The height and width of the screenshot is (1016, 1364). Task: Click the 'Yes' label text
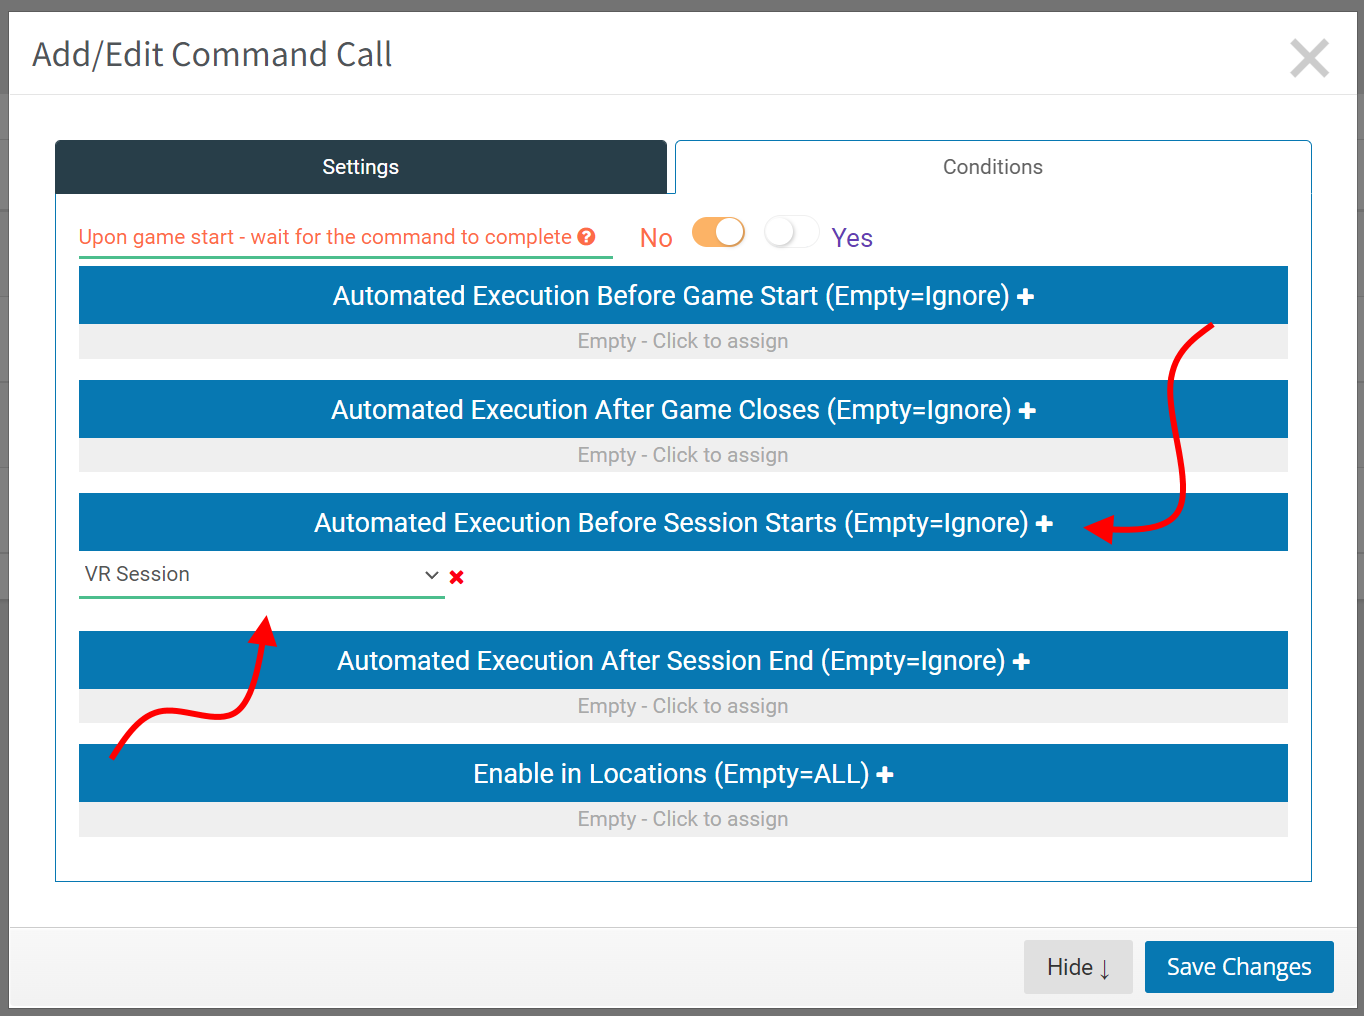(852, 238)
